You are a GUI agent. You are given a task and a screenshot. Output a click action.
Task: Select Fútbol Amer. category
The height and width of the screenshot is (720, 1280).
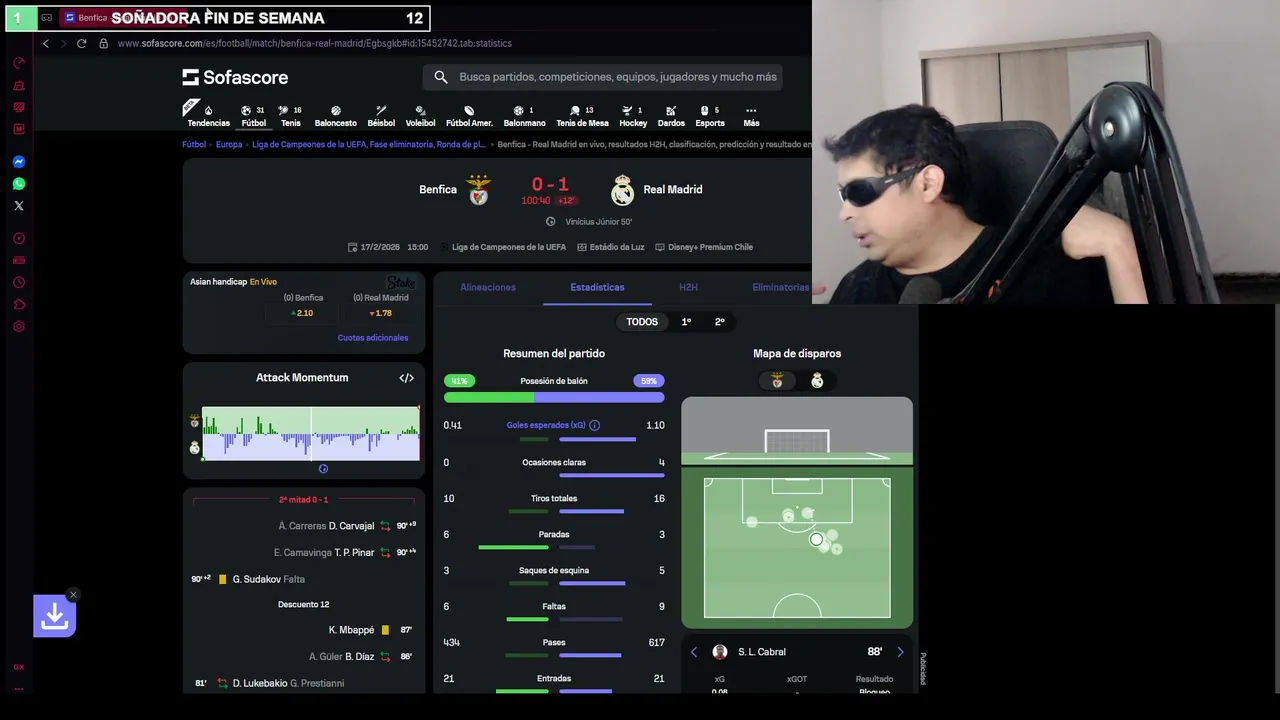point(469,116)
